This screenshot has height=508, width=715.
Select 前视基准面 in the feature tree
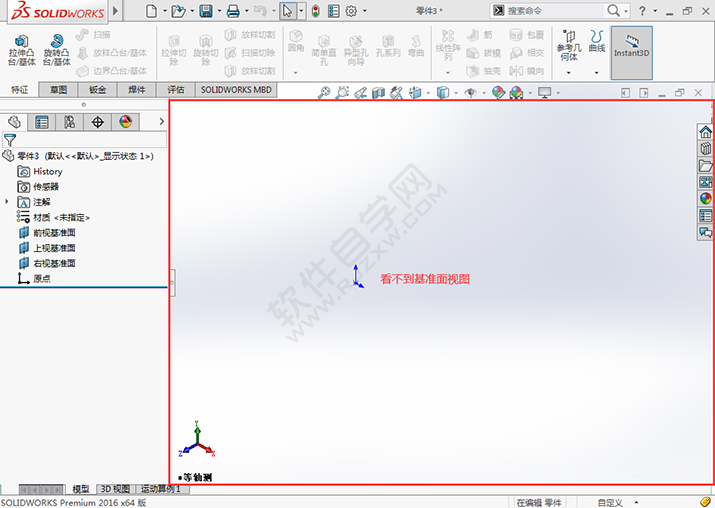pyautogui.click(x=54, y=233)
